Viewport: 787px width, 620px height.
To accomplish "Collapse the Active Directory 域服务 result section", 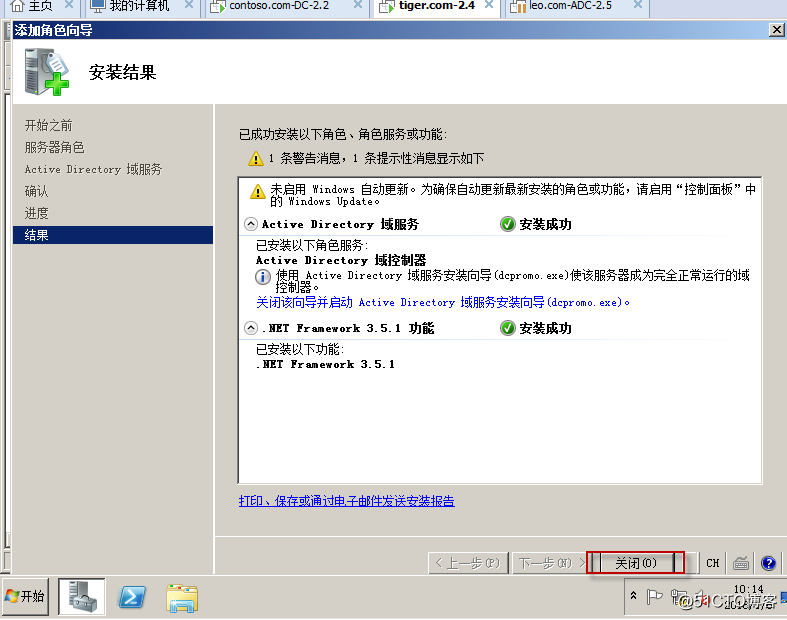I will tap(251, 224).
